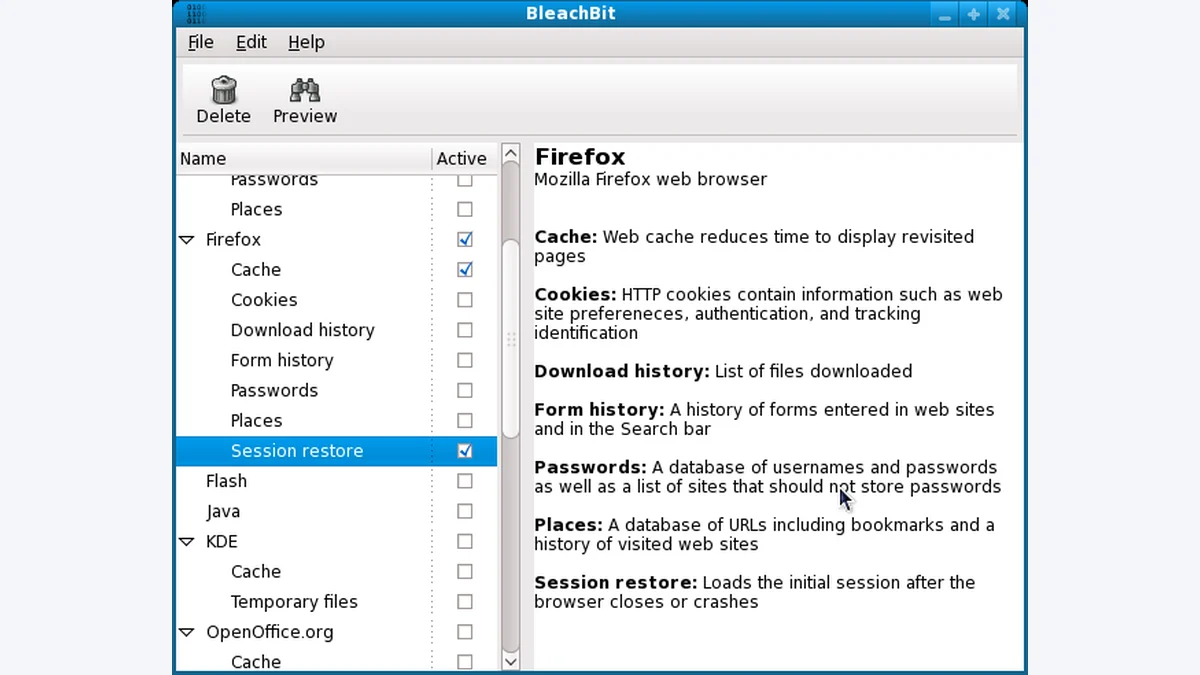Click the BleachBit title bar app icon
This screenshot has height=675, width=1200.
tap(195, 13)
